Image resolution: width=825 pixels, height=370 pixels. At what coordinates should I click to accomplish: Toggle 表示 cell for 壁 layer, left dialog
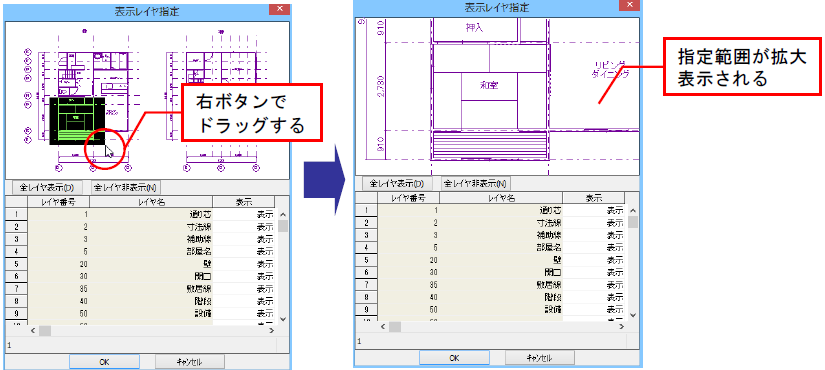point(244,264)
